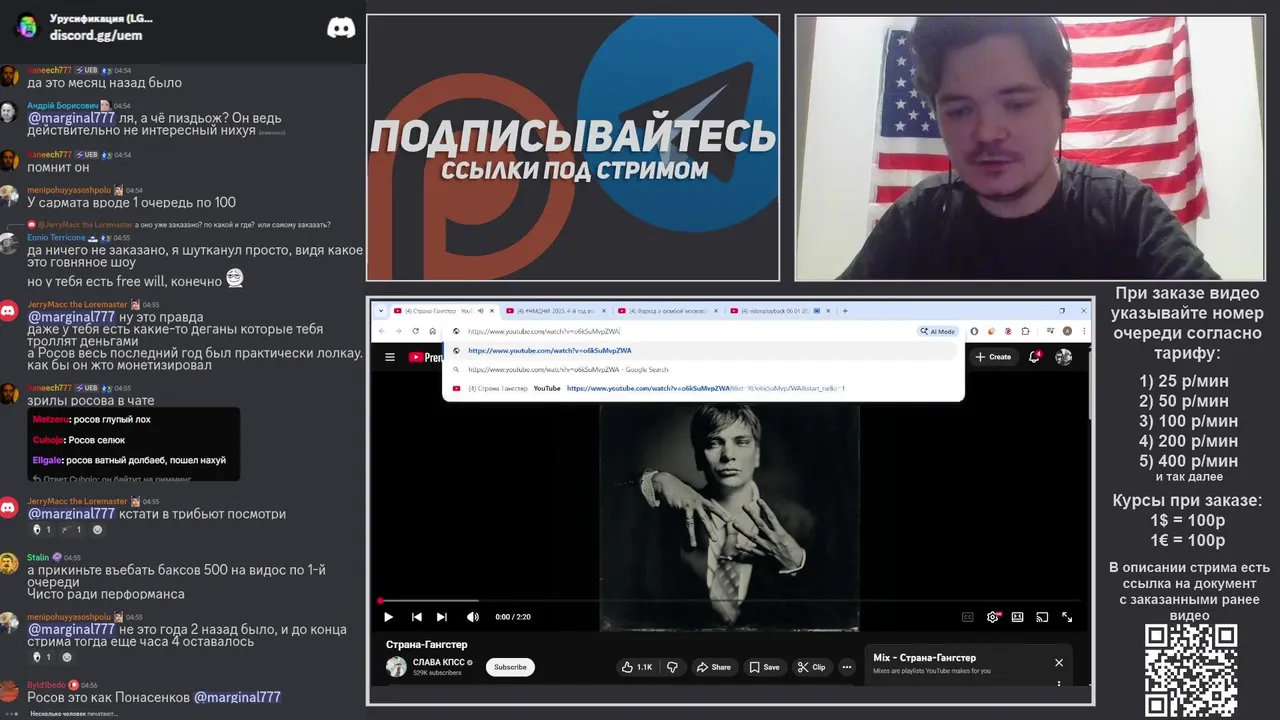Open browser media controls icon

(1051, 331)
